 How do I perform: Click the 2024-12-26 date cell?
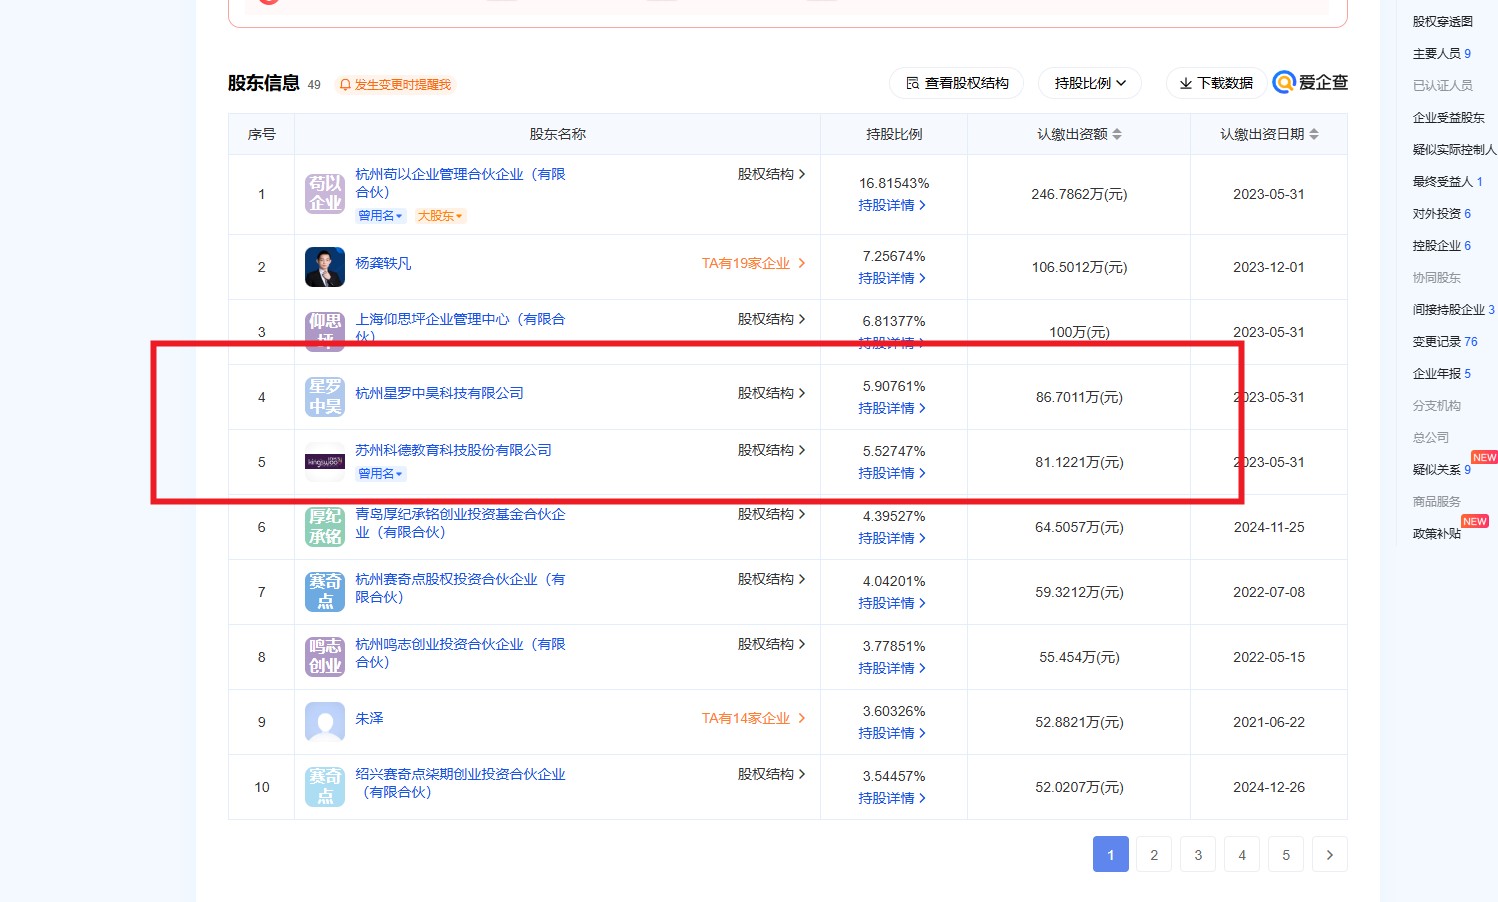pos(1269,787)
